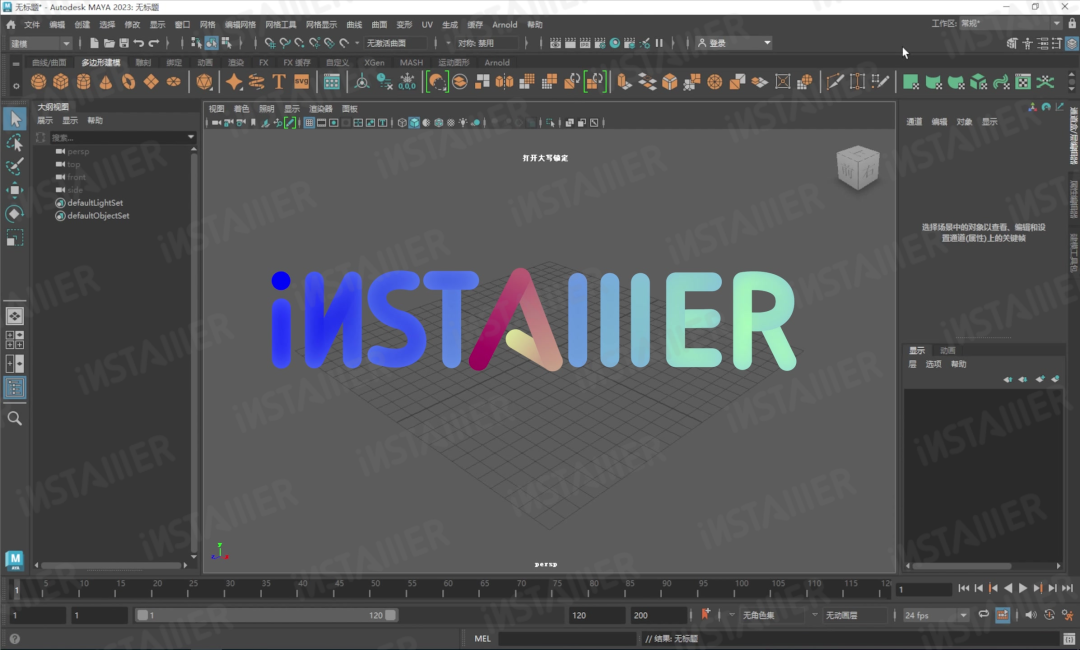Screen dimensions: 1080x650
Task: Switch to the MASH shelf tab
Action: click(411, 63)
